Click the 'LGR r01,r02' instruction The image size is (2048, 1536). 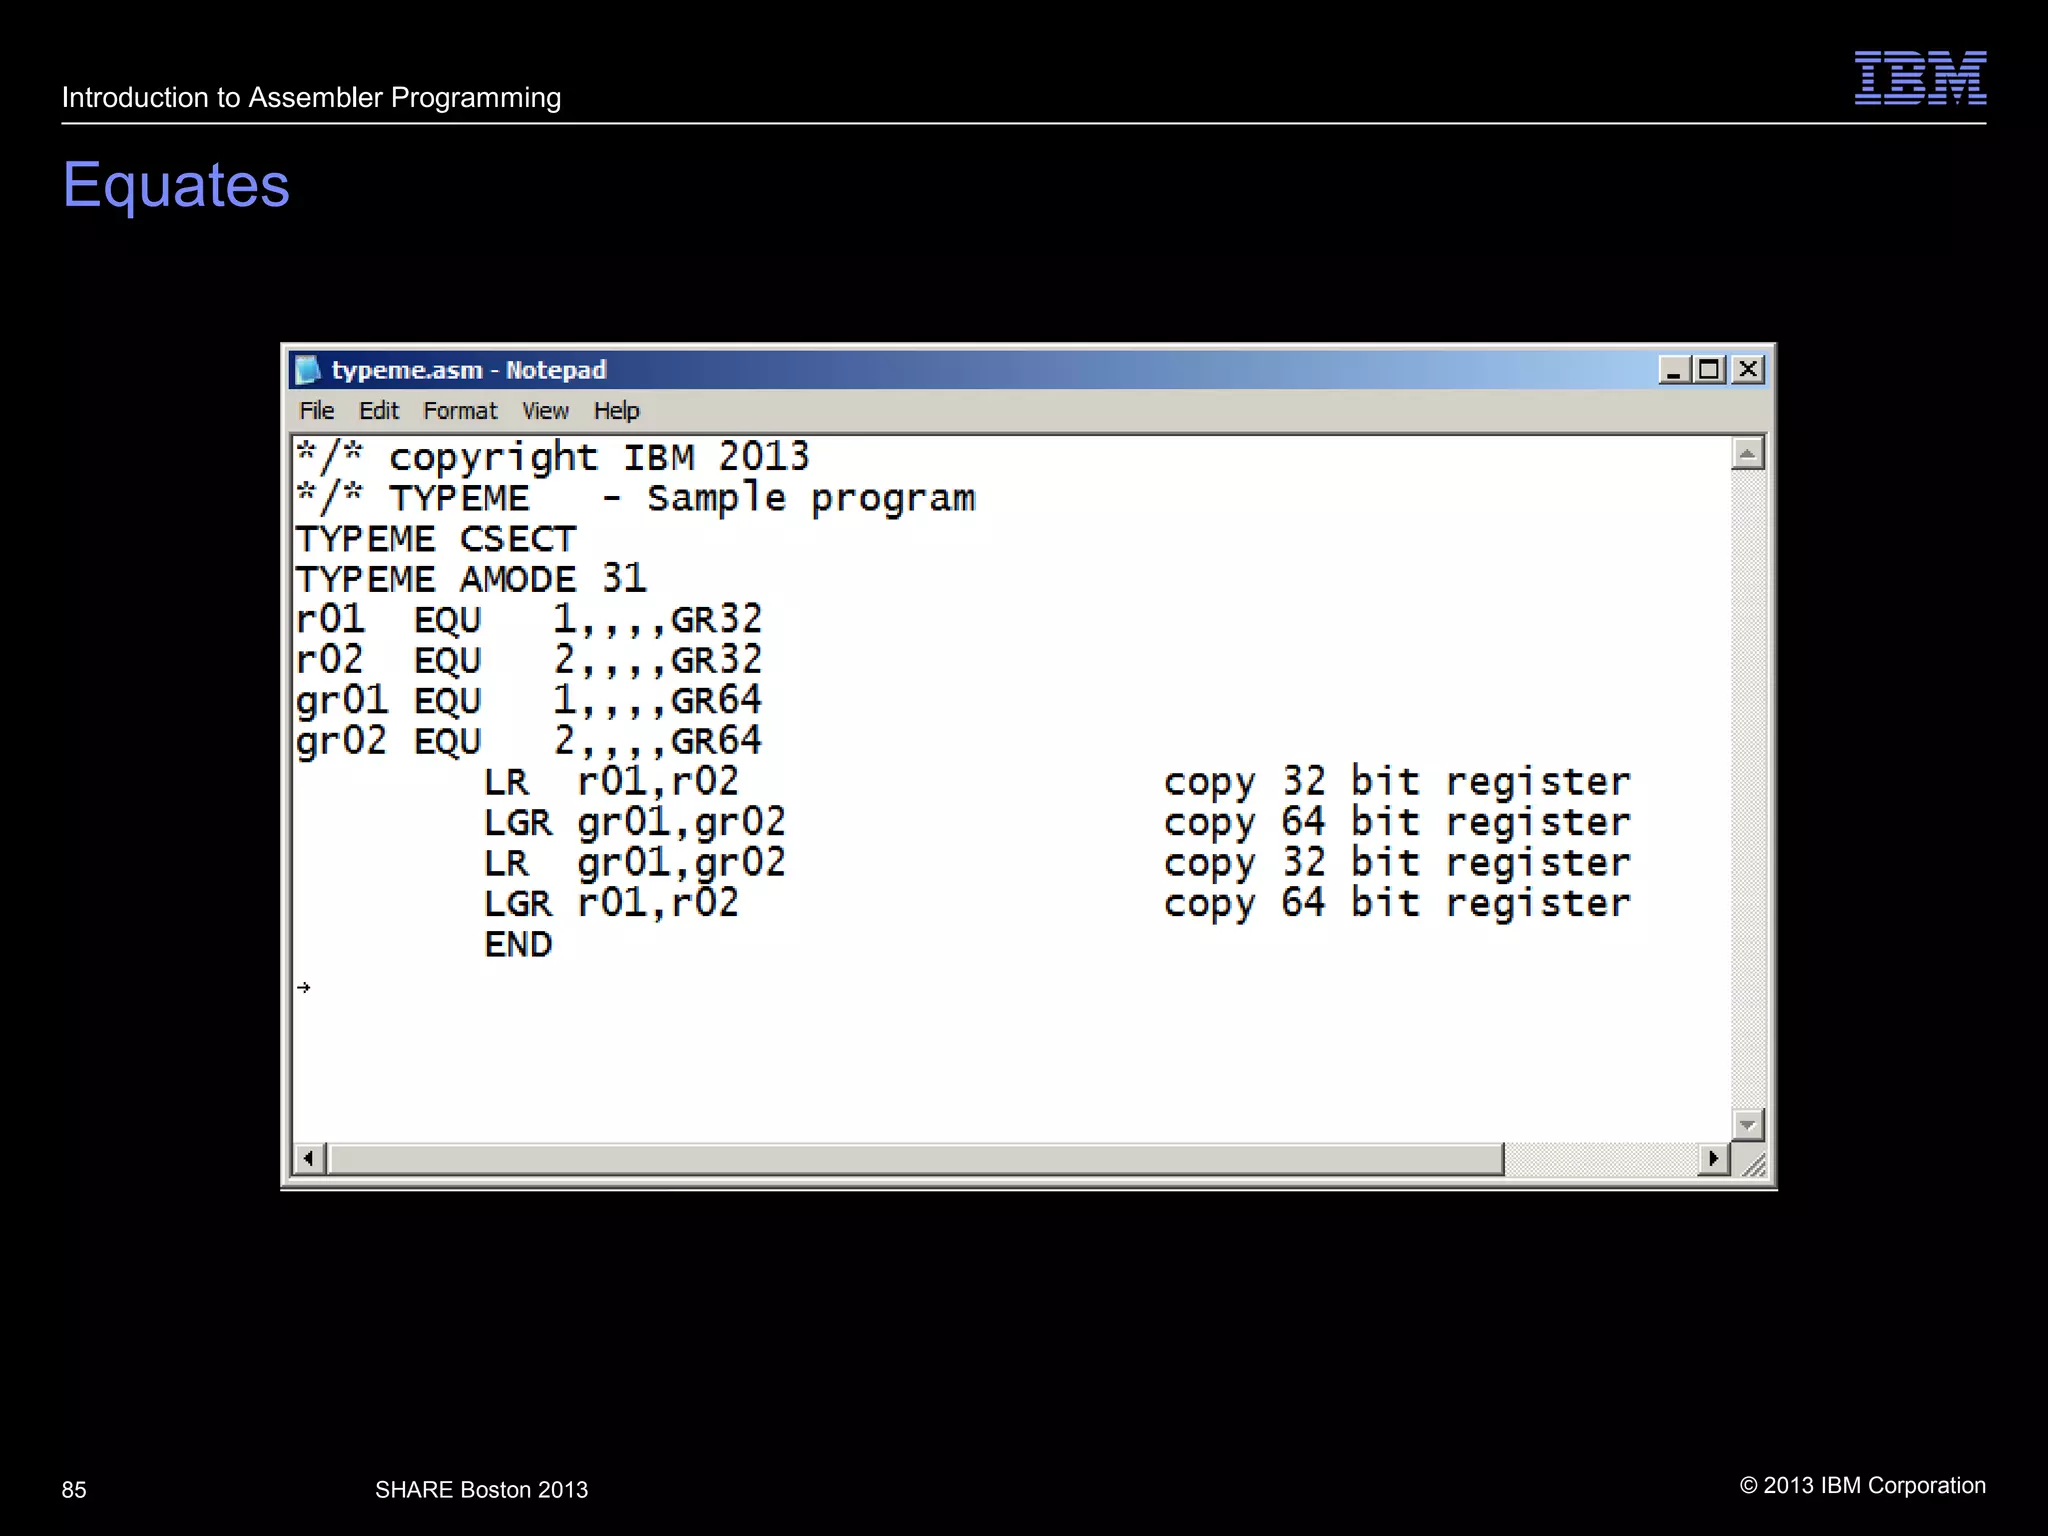tap(611, 903)
